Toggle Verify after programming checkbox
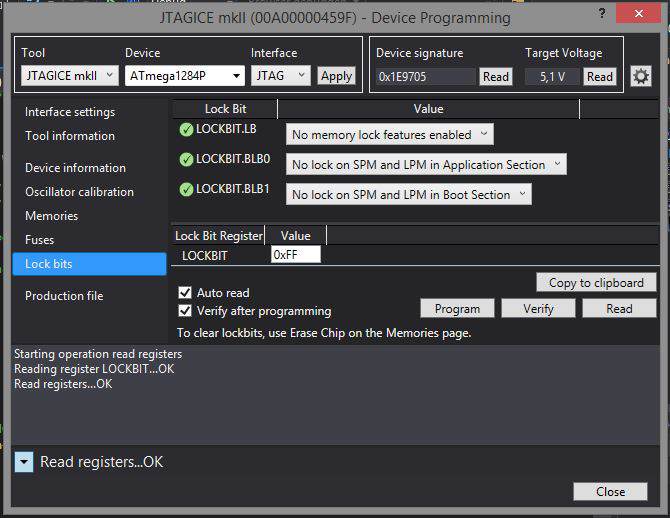670x518 pixels. click(185, 311)
